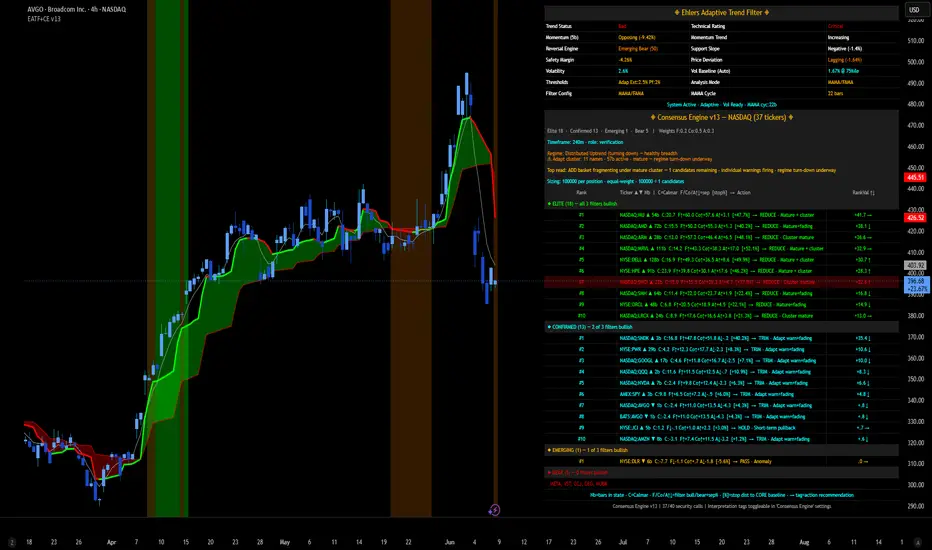The image size is (932, 550).
Task: Click the purple earnings lightning marker on timeline
Action: coord(494,510)
